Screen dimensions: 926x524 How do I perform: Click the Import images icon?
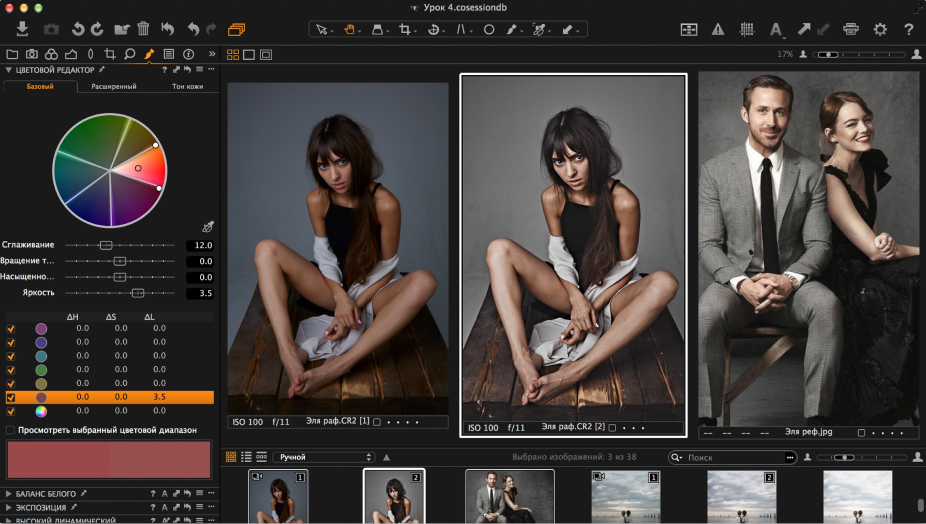point(22,29)
